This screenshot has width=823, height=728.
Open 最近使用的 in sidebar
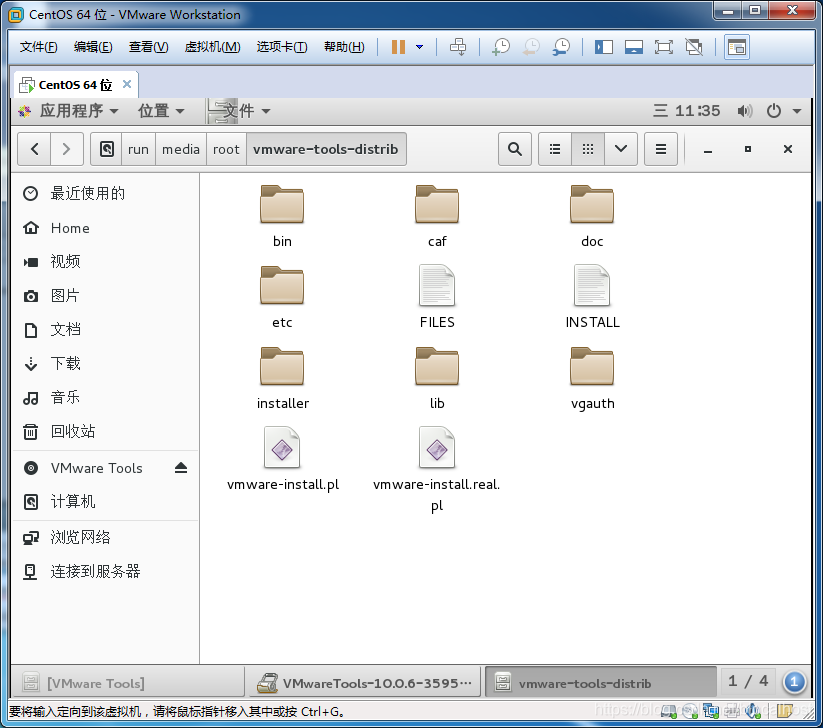[105, 194]
